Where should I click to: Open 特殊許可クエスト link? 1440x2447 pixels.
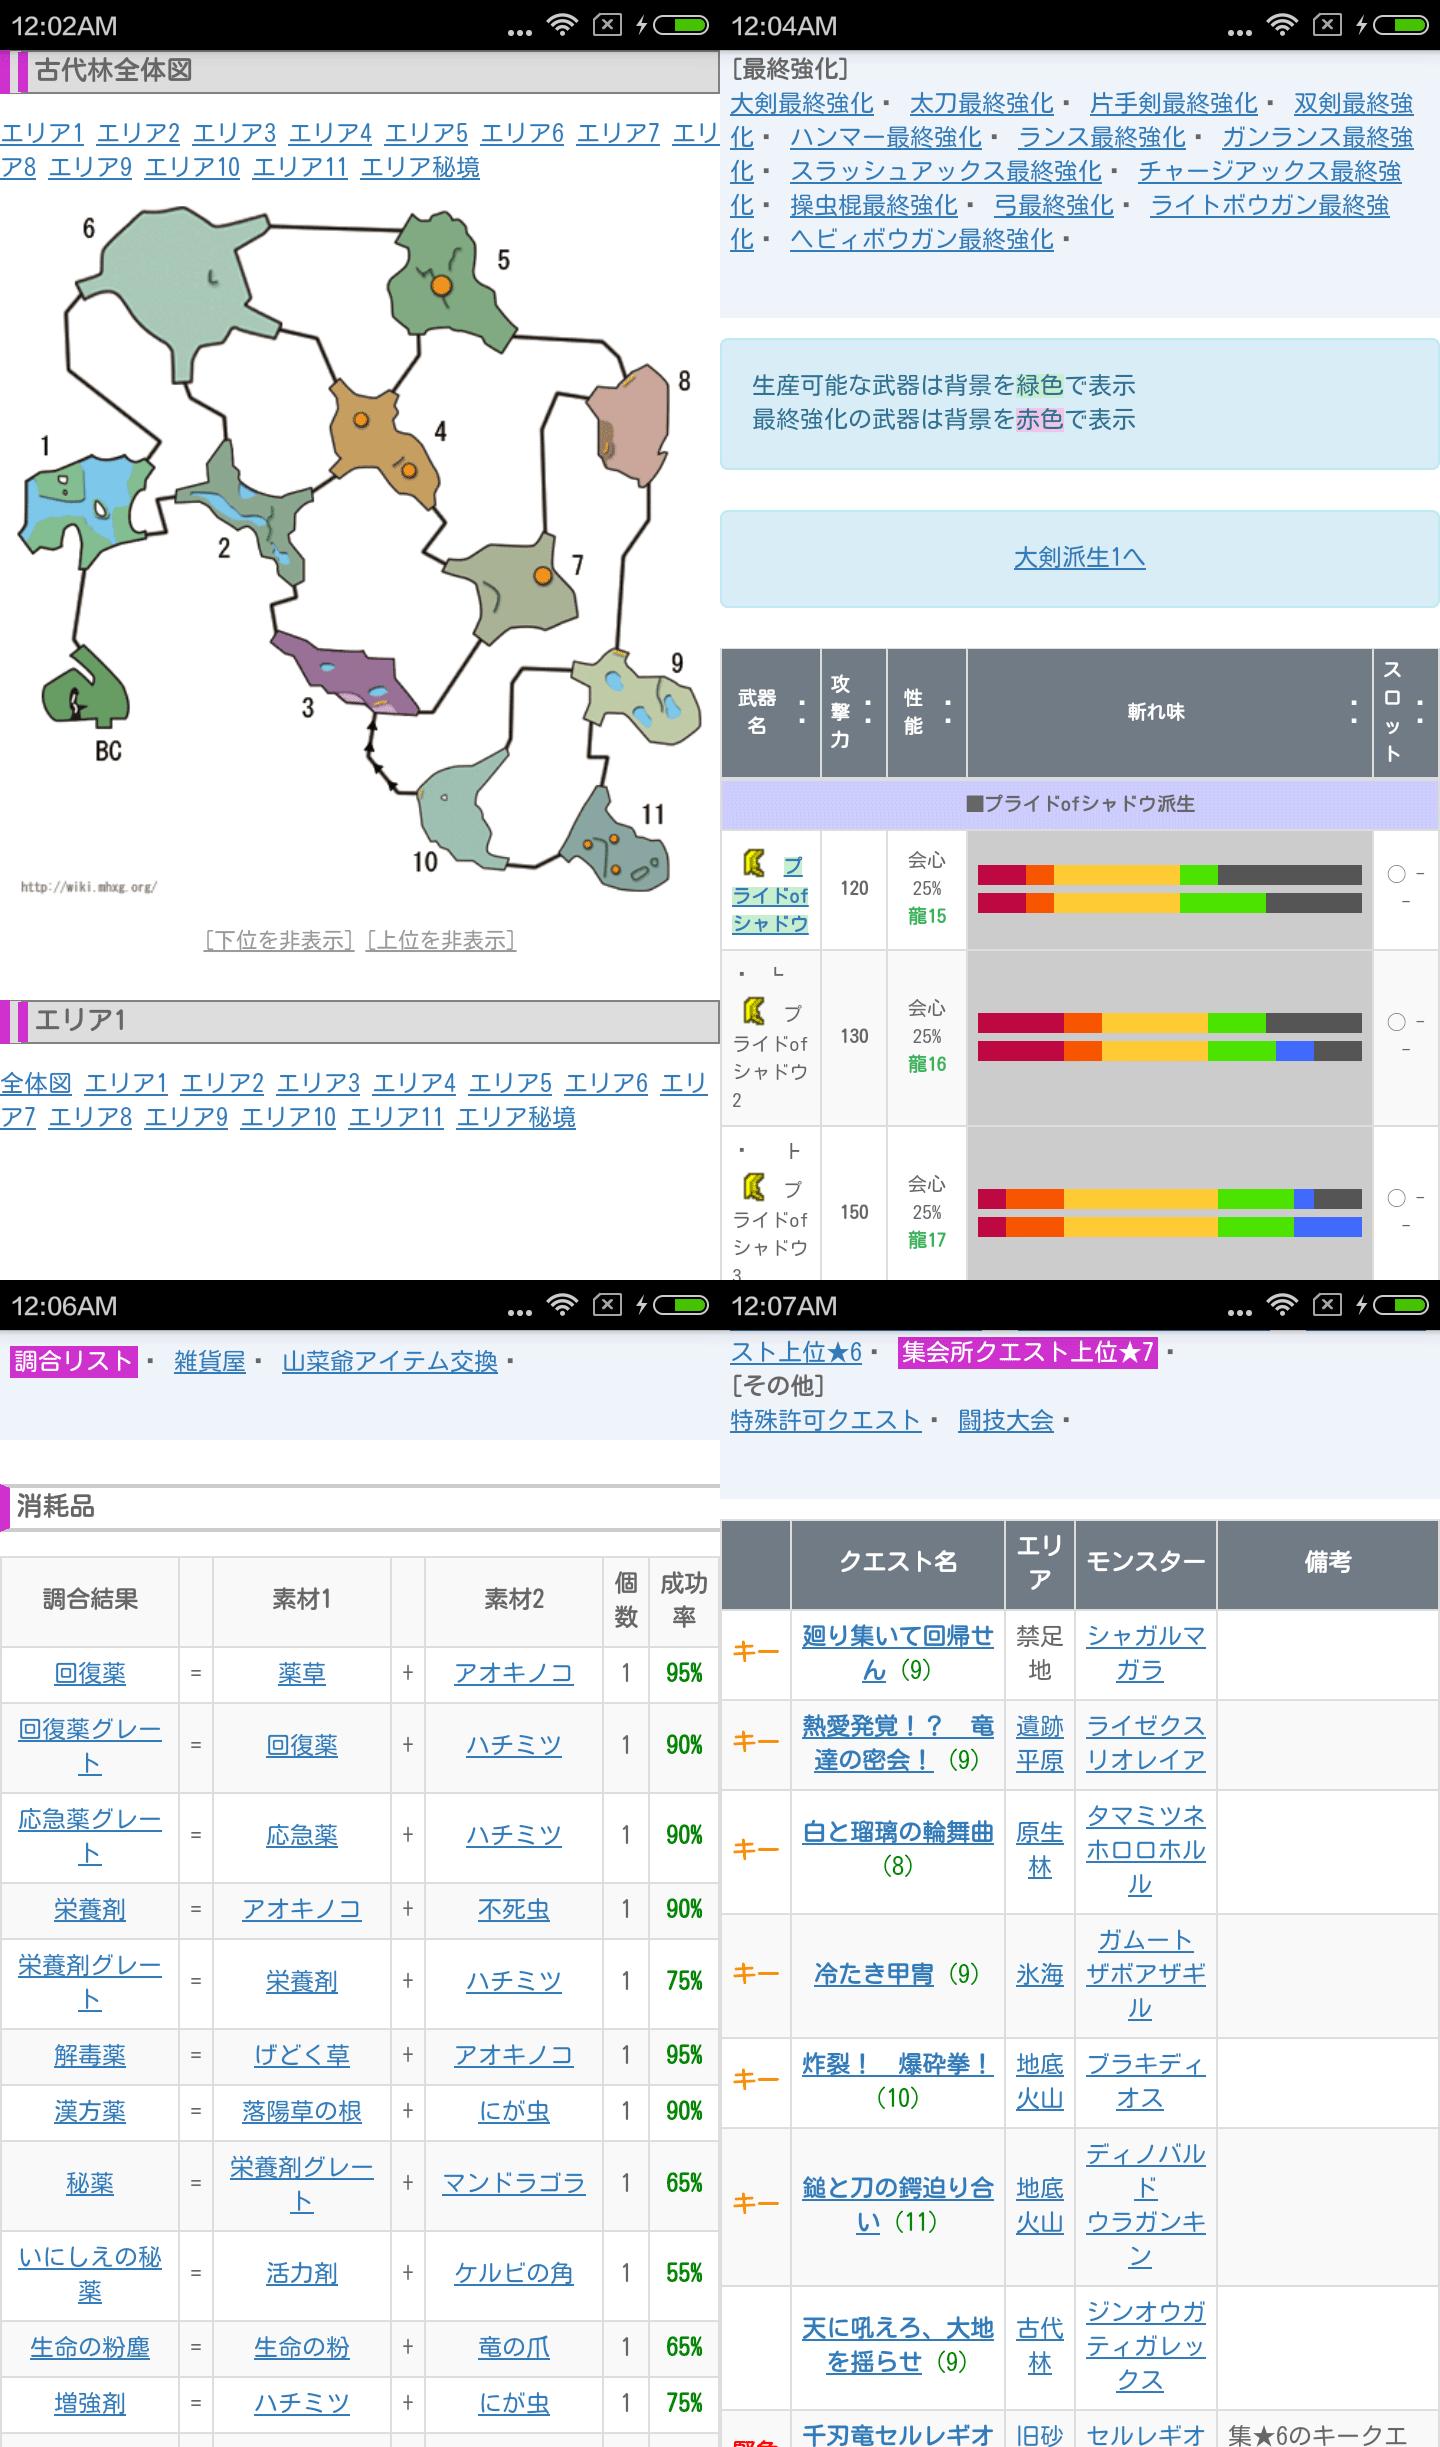(x=825, y=1420)
